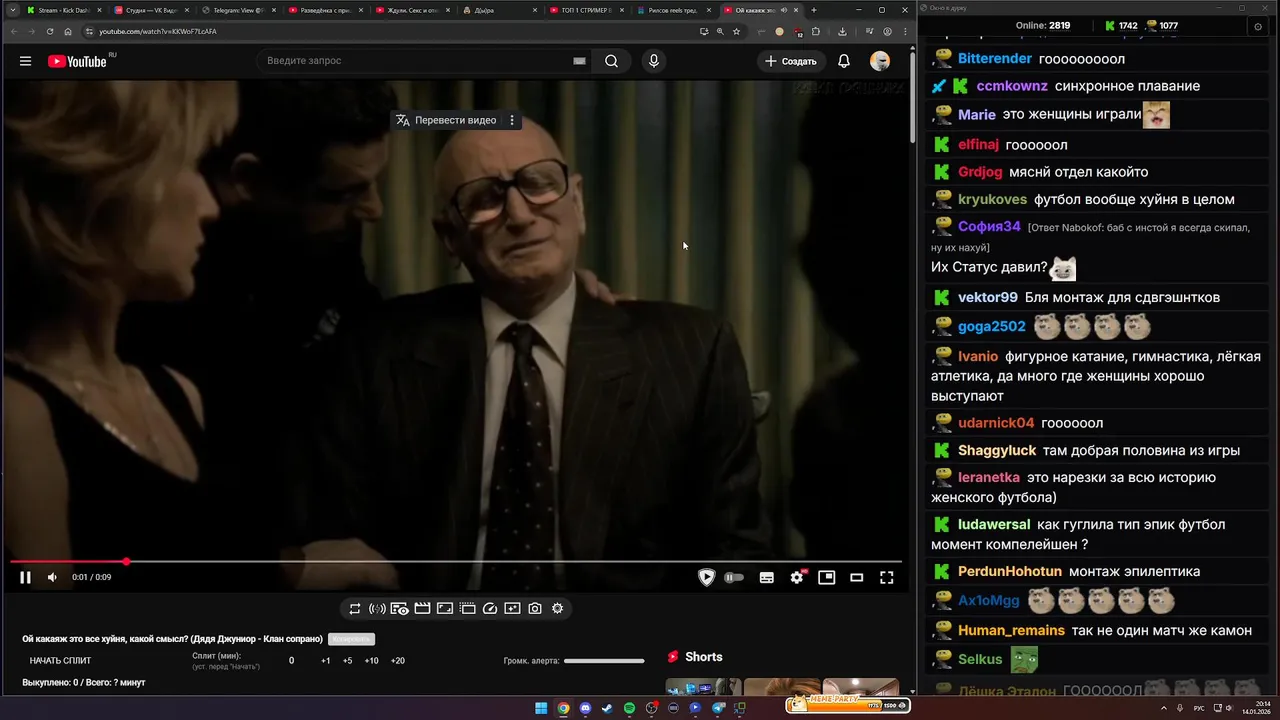Open the Shorts section heading
The width and height of the screenshot is (1280, 720).
pyautogui.click(x=704, y=657)
